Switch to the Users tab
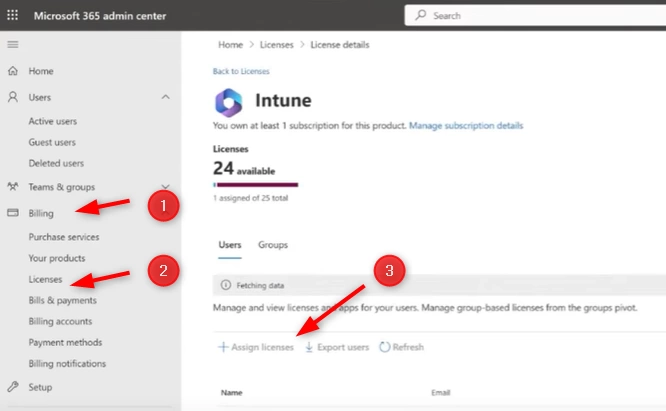The image size is (666, 411). (x=230, y=245)
